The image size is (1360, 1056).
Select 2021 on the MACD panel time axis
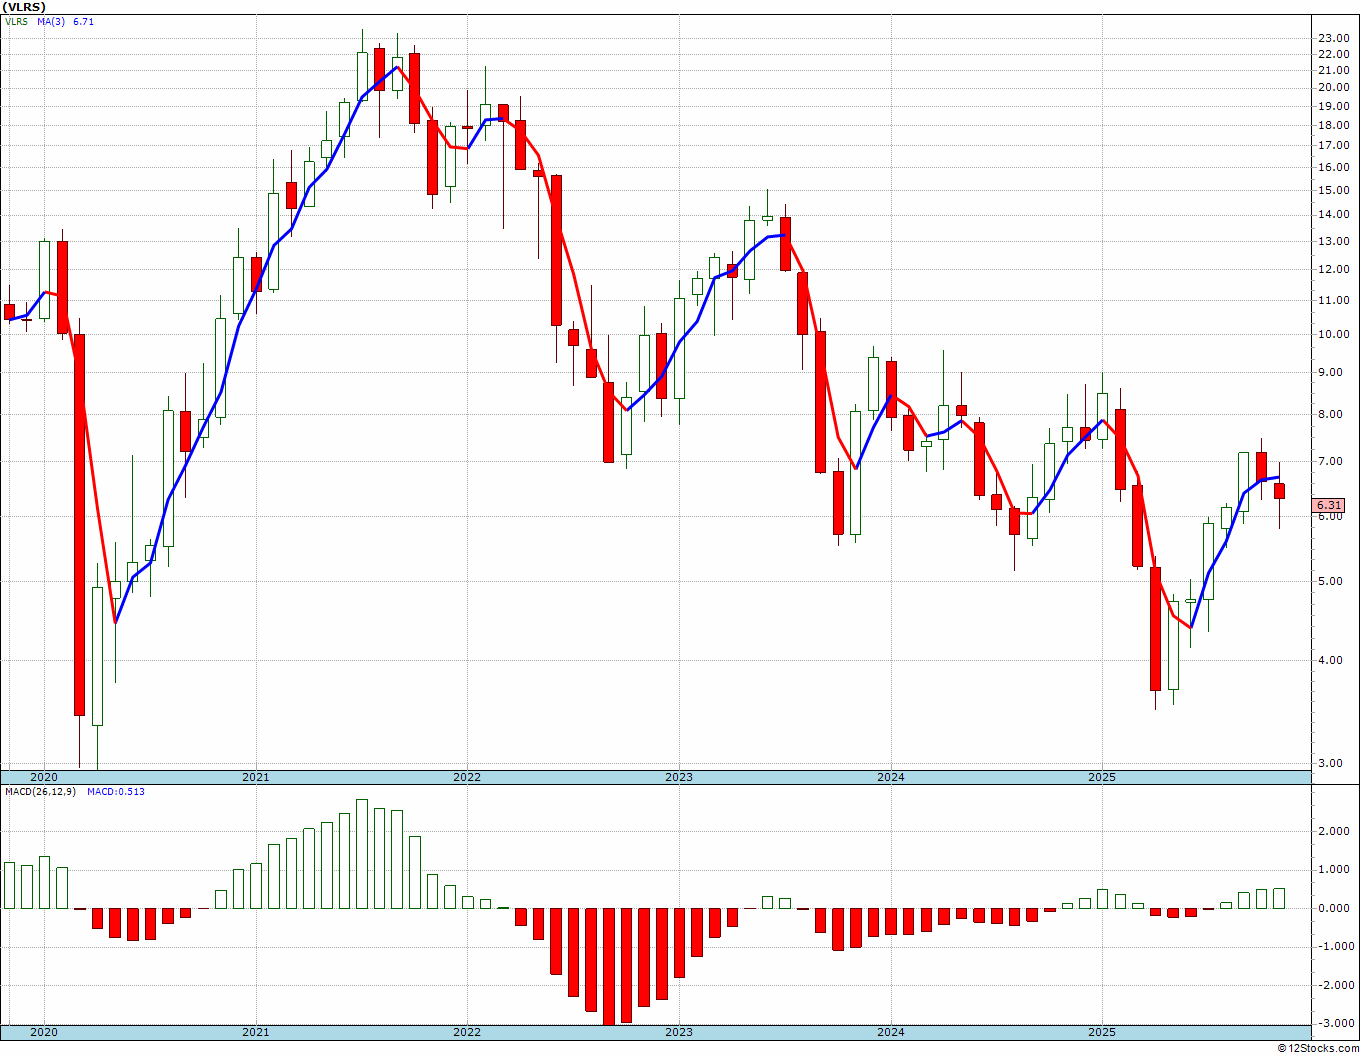[255, 1032]
